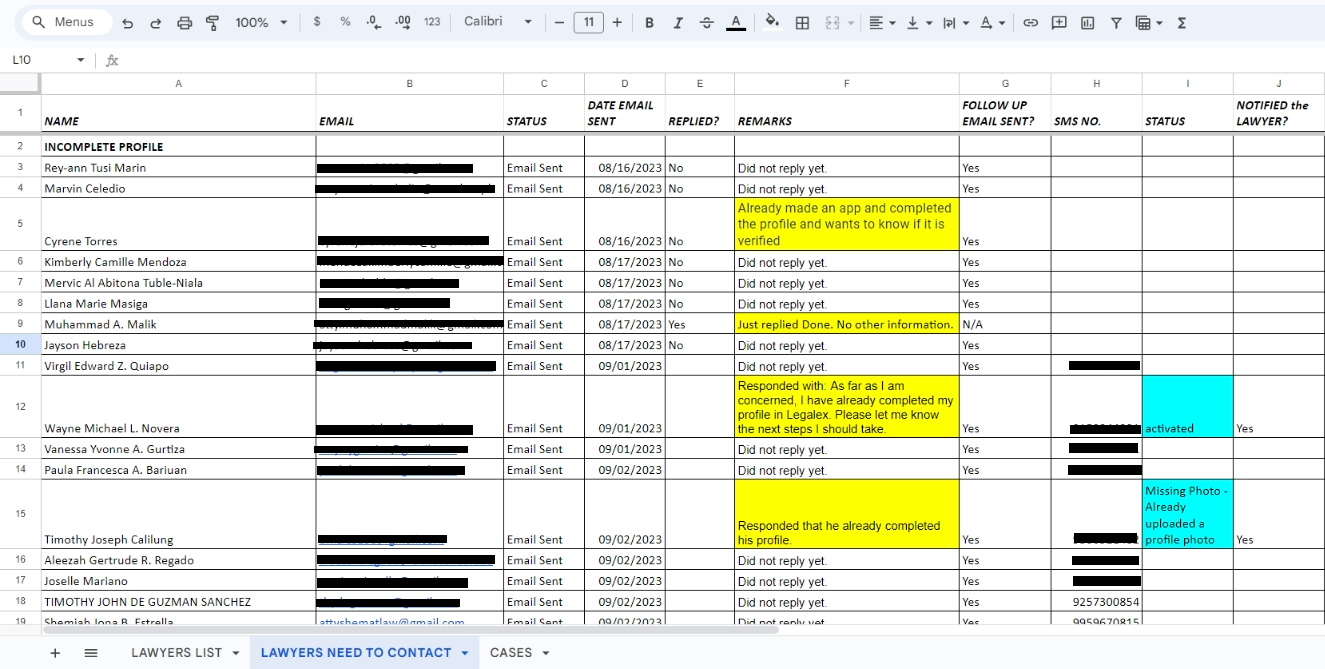The width and height of the screenshot is (1325, 669).
Task: Select the INCOMPLETE PROFILE heading cell
Action: [178, 146]
